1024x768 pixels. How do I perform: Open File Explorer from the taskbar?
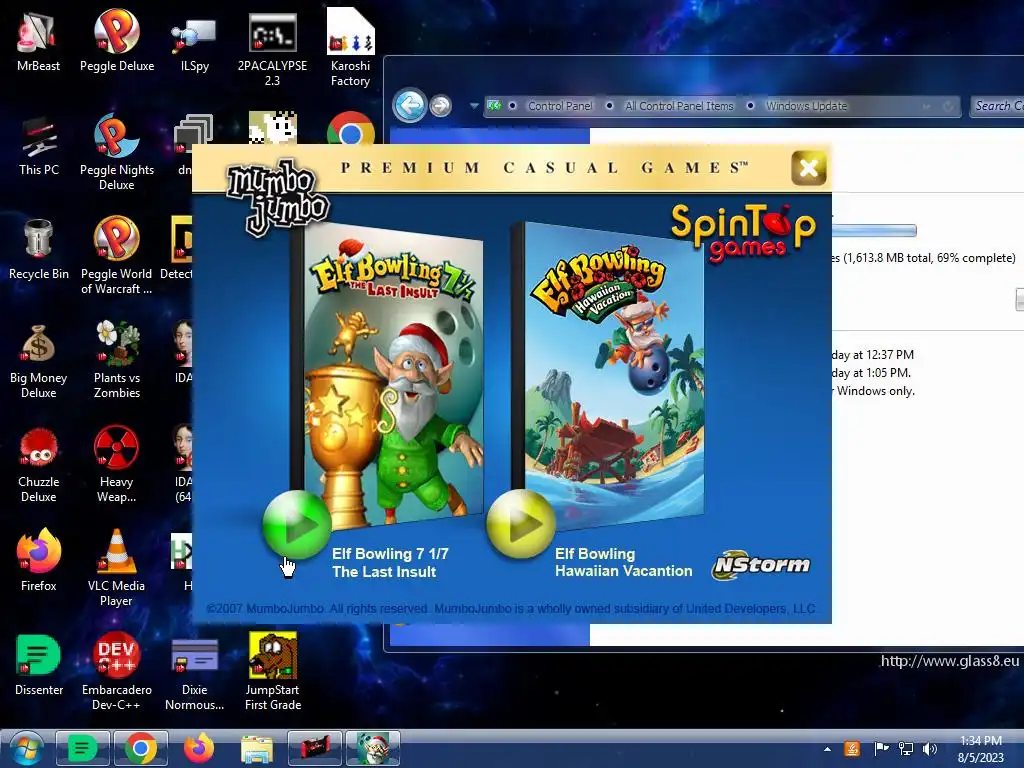(257, 748)
